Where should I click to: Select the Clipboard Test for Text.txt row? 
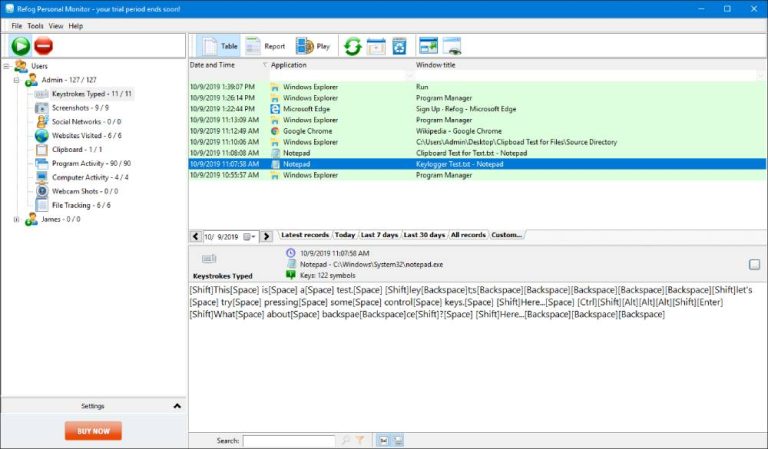478,153
